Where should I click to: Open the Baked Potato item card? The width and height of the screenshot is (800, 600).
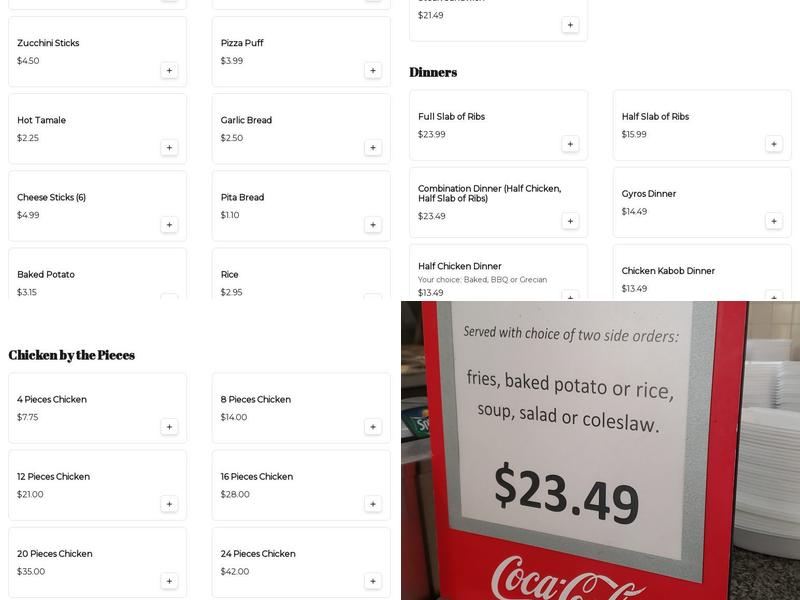point(80,277)
